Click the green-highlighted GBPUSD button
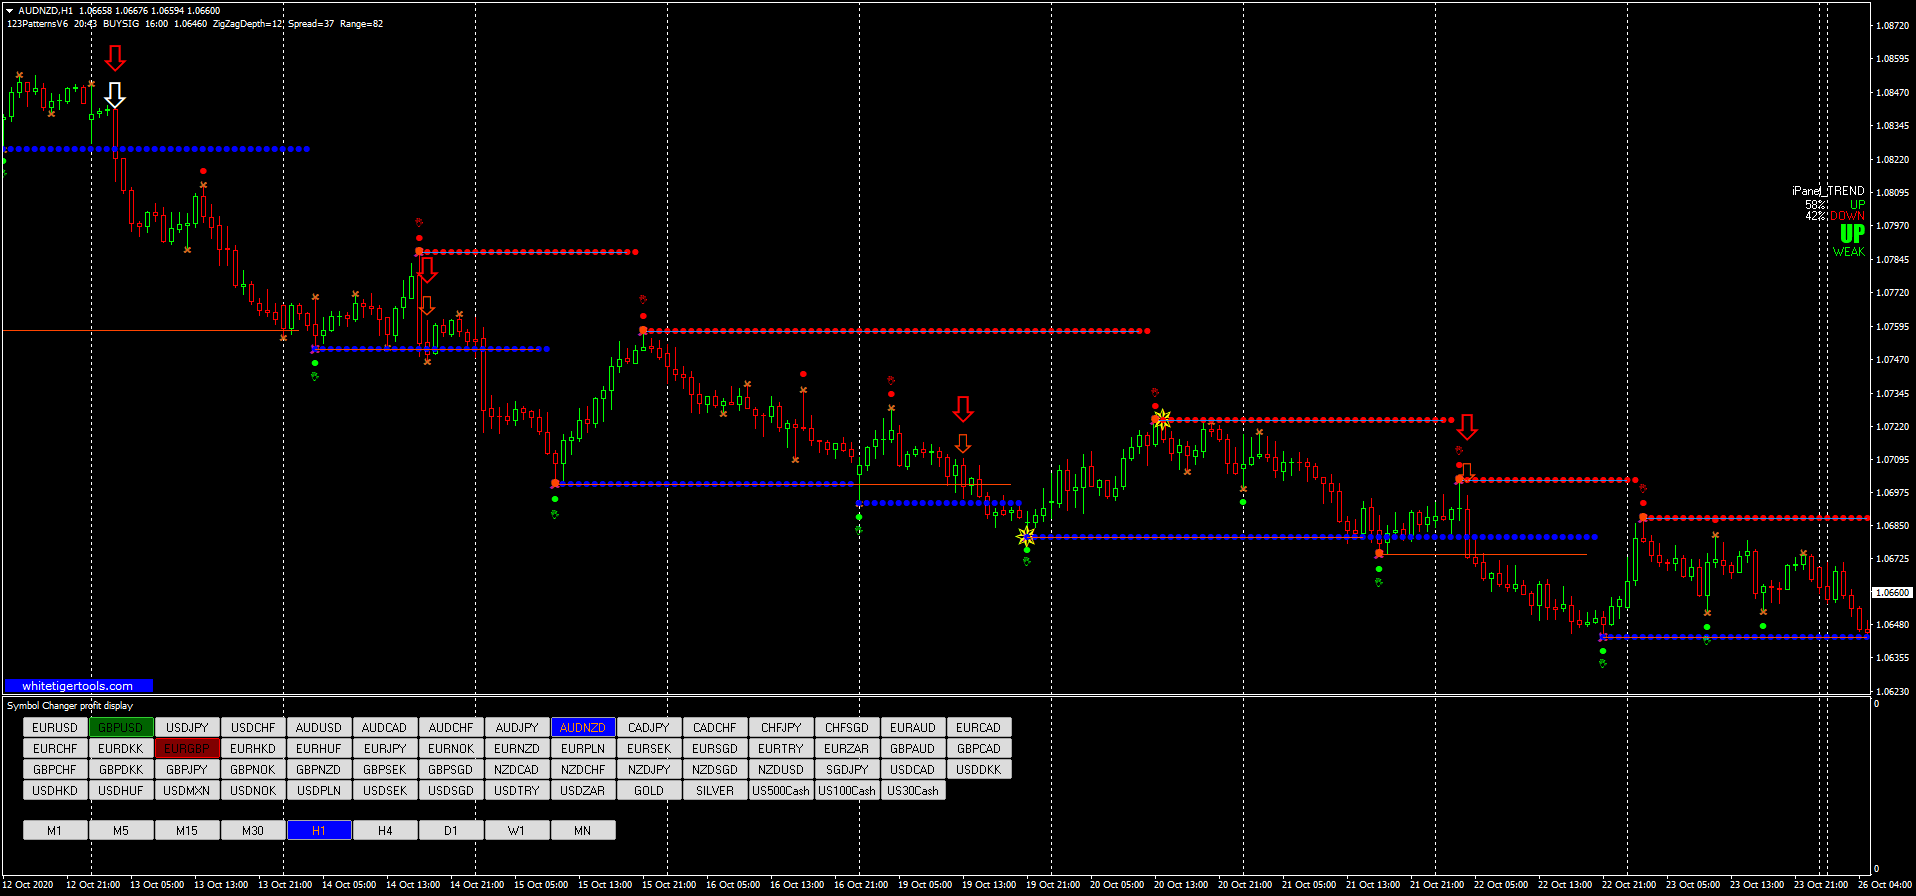 [121, 727]
